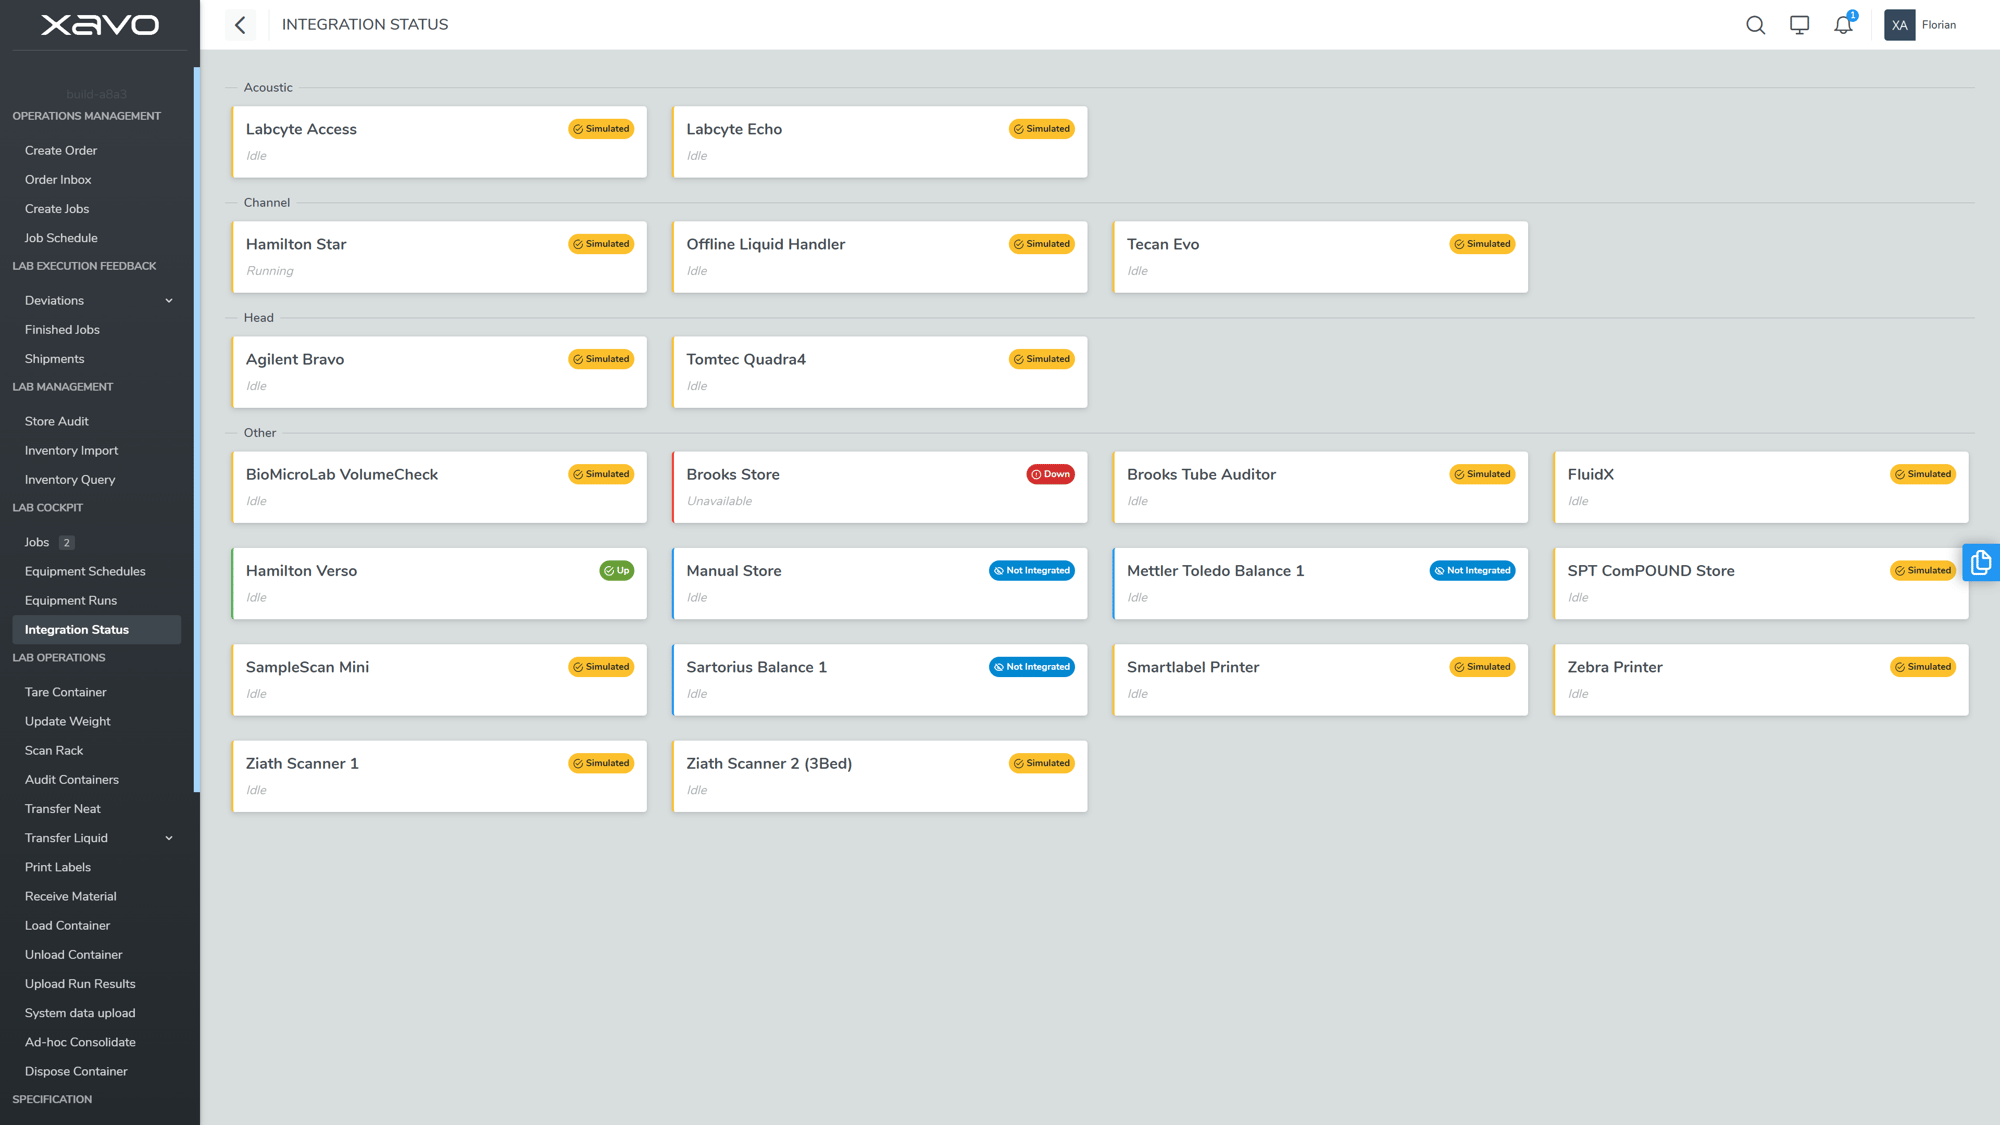
Task: Click the sidebar vertical scrollbar
Action: tap(197, 430)
